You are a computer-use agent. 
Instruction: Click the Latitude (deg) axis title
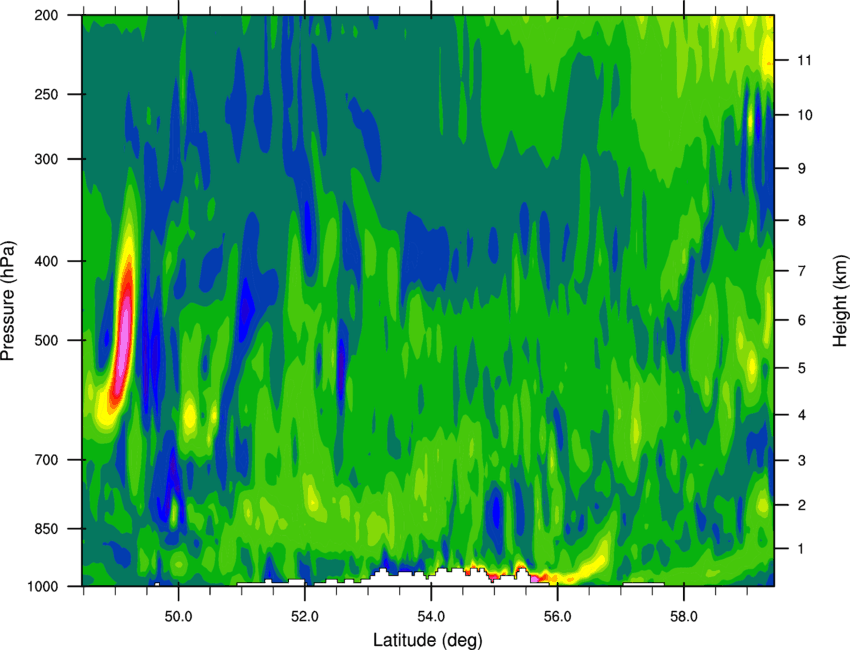(x=428, y=640)
